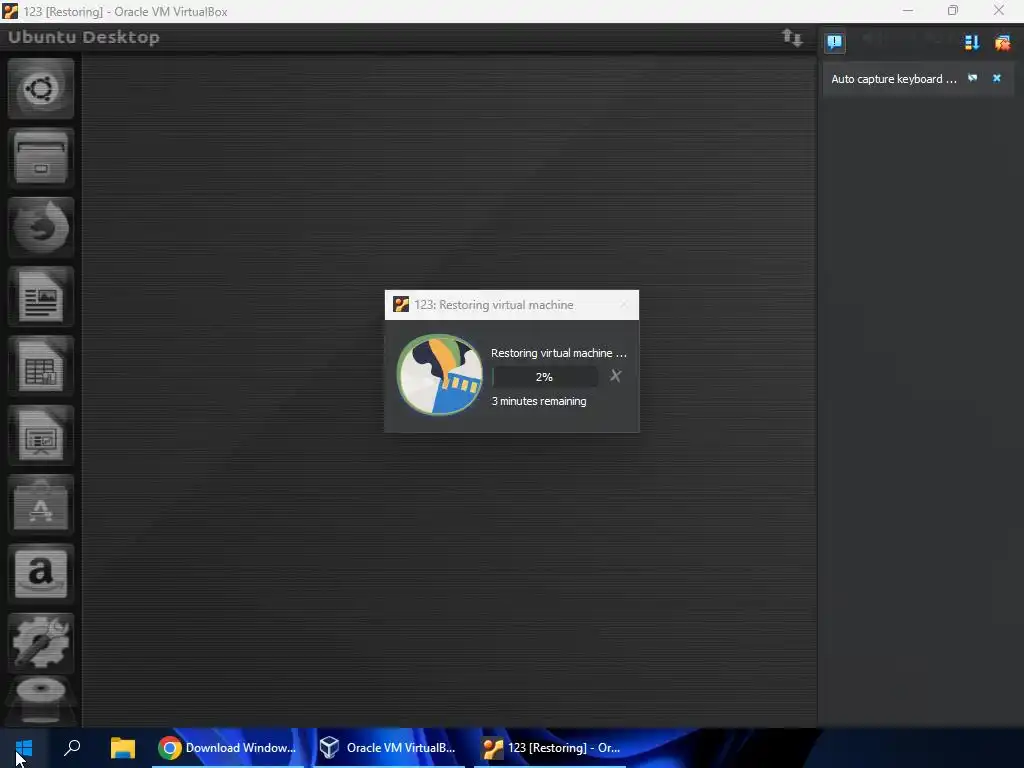Click the disc drive icon in launcher

pyautogui.click(x=40, y=700)
